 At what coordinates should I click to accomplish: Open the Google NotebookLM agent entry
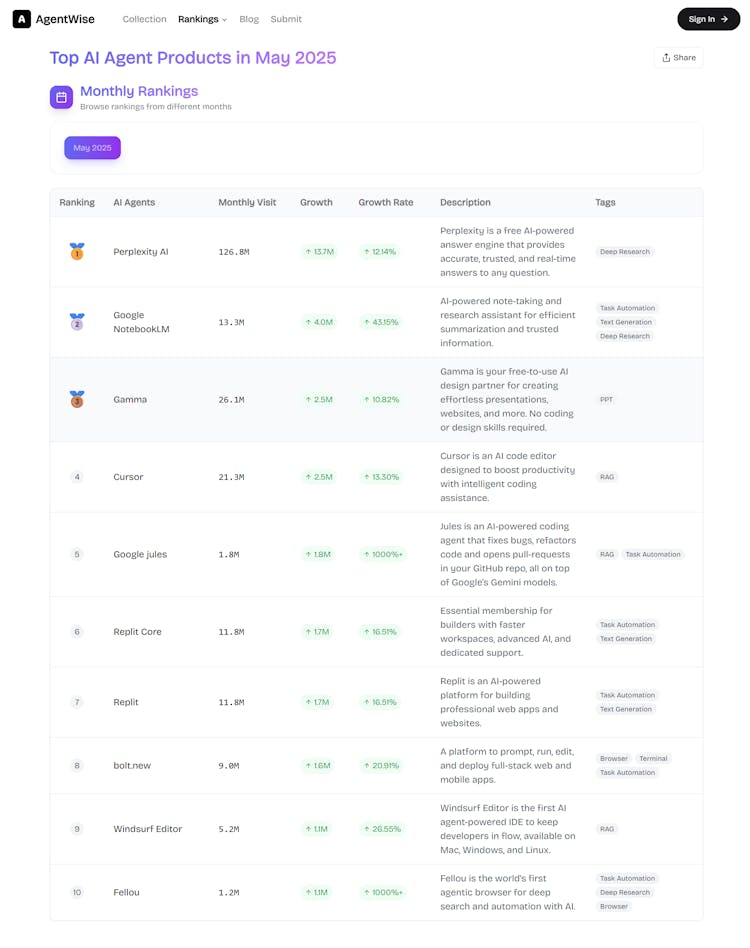(x=141, y=322)
